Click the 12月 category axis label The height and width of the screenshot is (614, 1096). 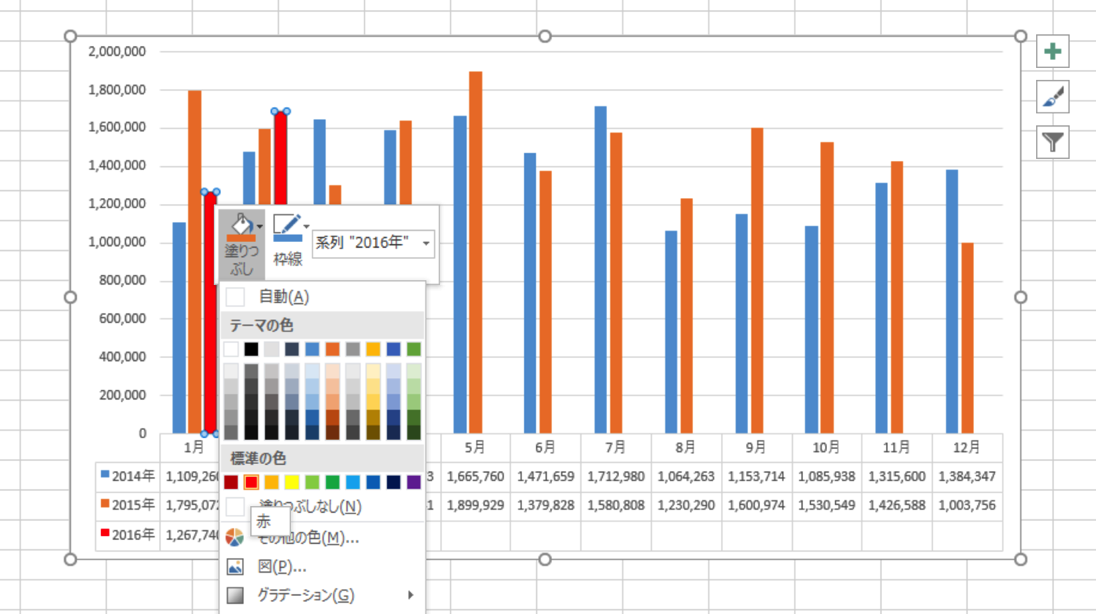[x=967, y=448]
